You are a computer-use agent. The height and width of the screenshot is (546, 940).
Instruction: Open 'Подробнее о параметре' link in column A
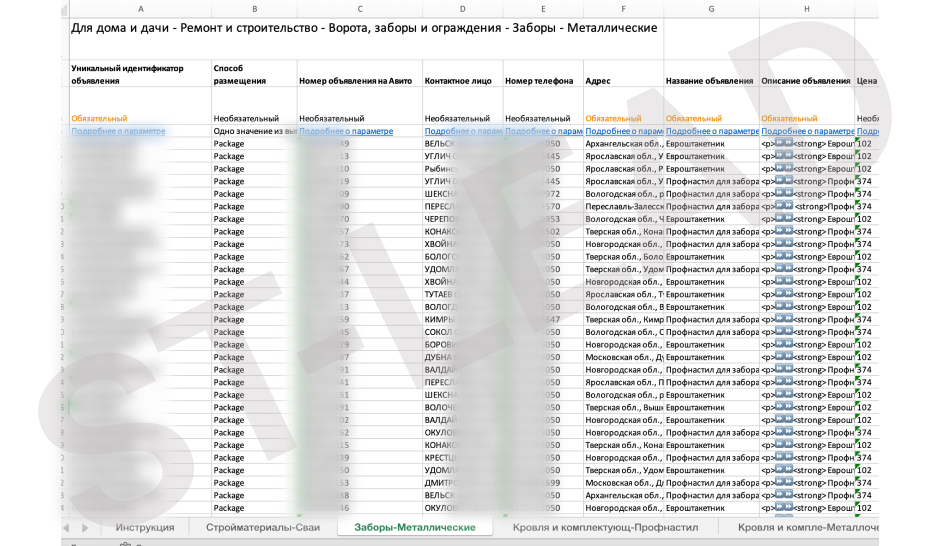[x=118, y=131]
